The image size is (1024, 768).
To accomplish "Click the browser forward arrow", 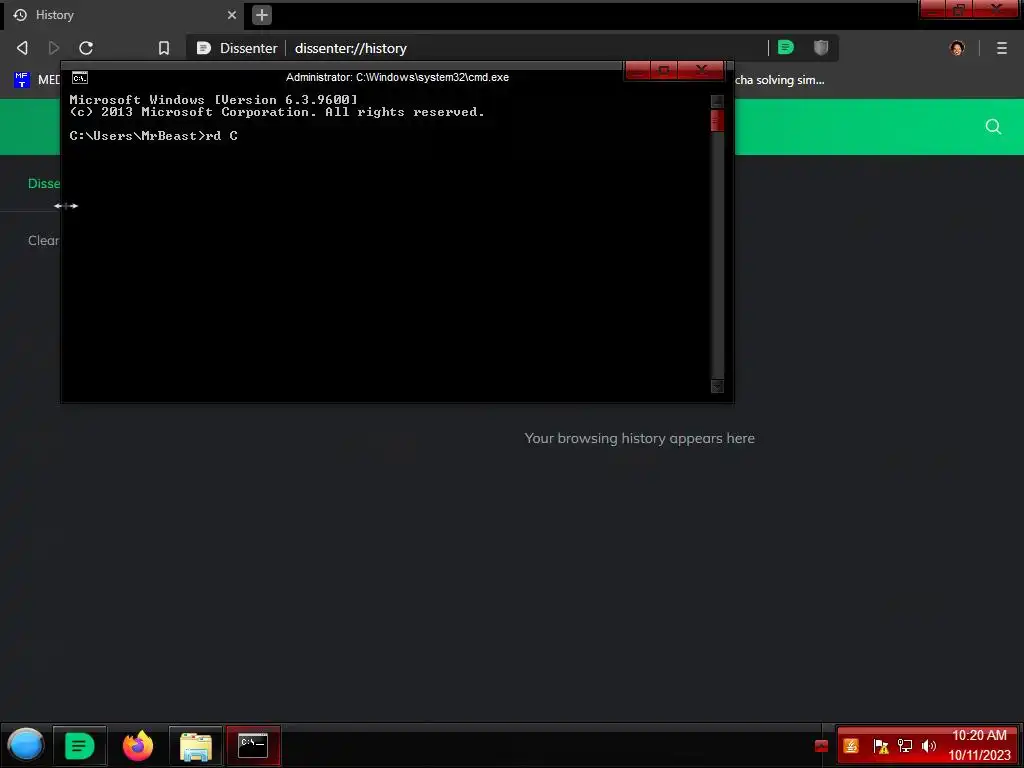I will [54, 48].
